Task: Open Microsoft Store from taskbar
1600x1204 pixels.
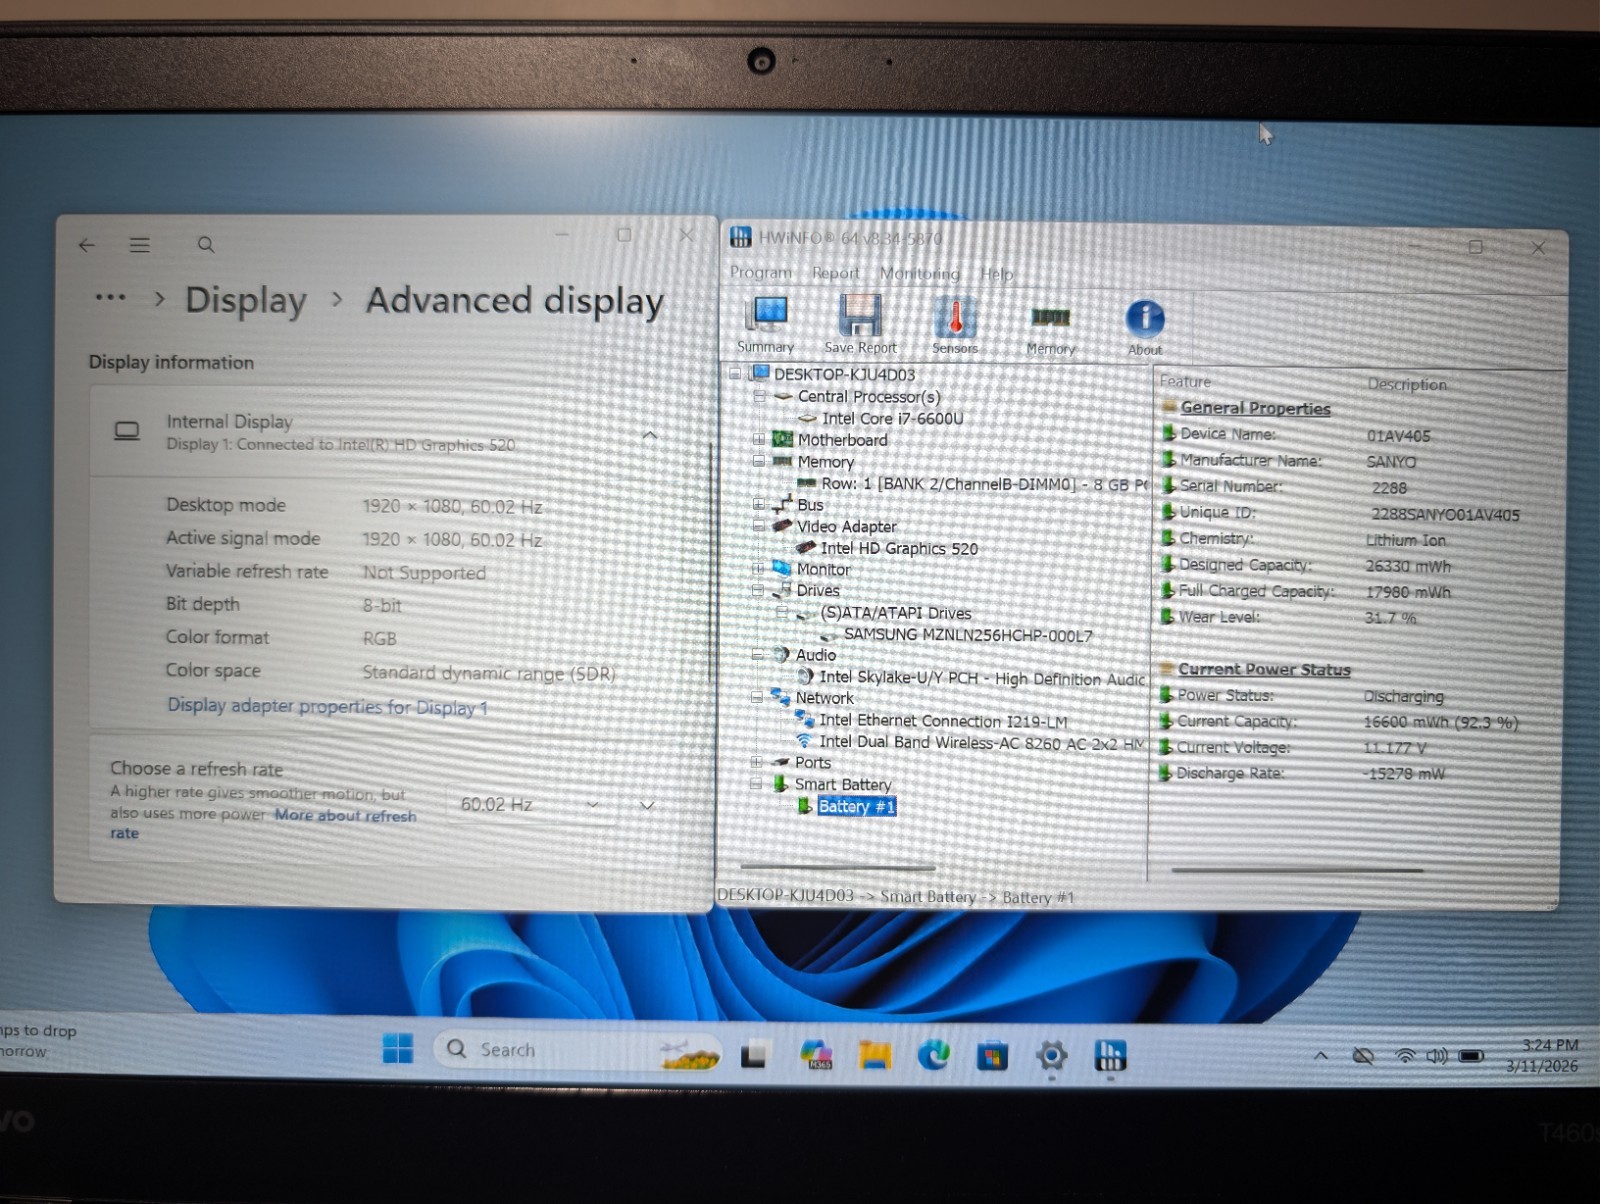Action: click(x=992, y=1056)
